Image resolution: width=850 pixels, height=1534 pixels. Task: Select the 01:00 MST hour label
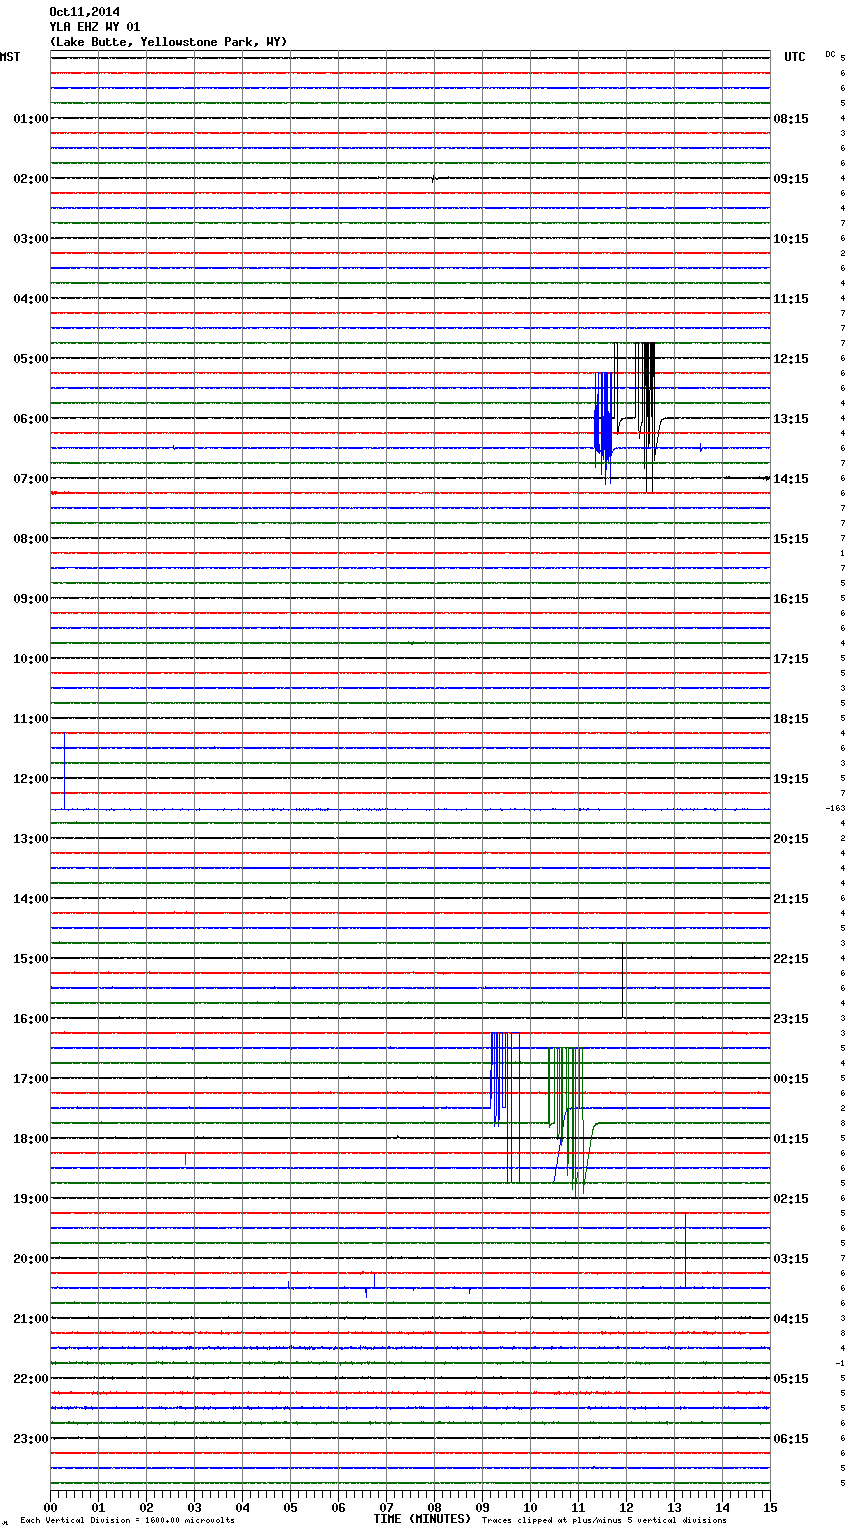(x=31, y=119)
